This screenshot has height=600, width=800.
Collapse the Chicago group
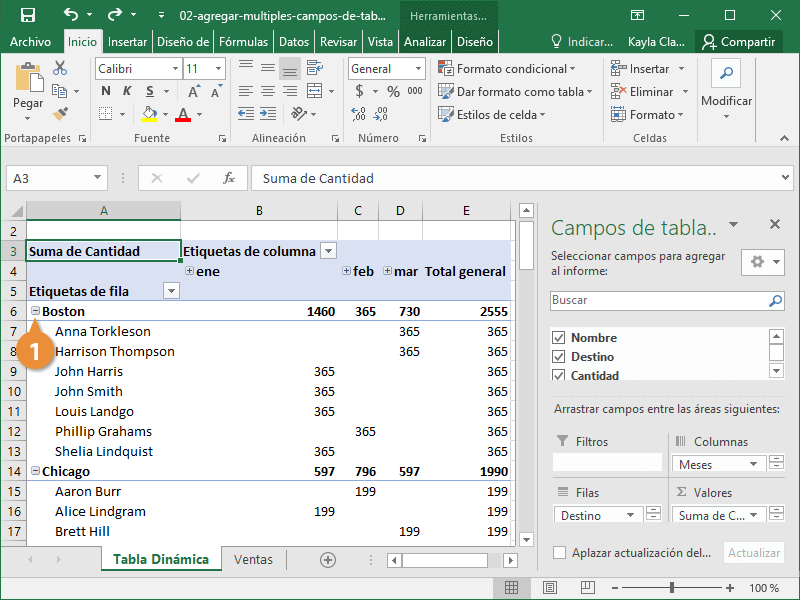(35, 470)
